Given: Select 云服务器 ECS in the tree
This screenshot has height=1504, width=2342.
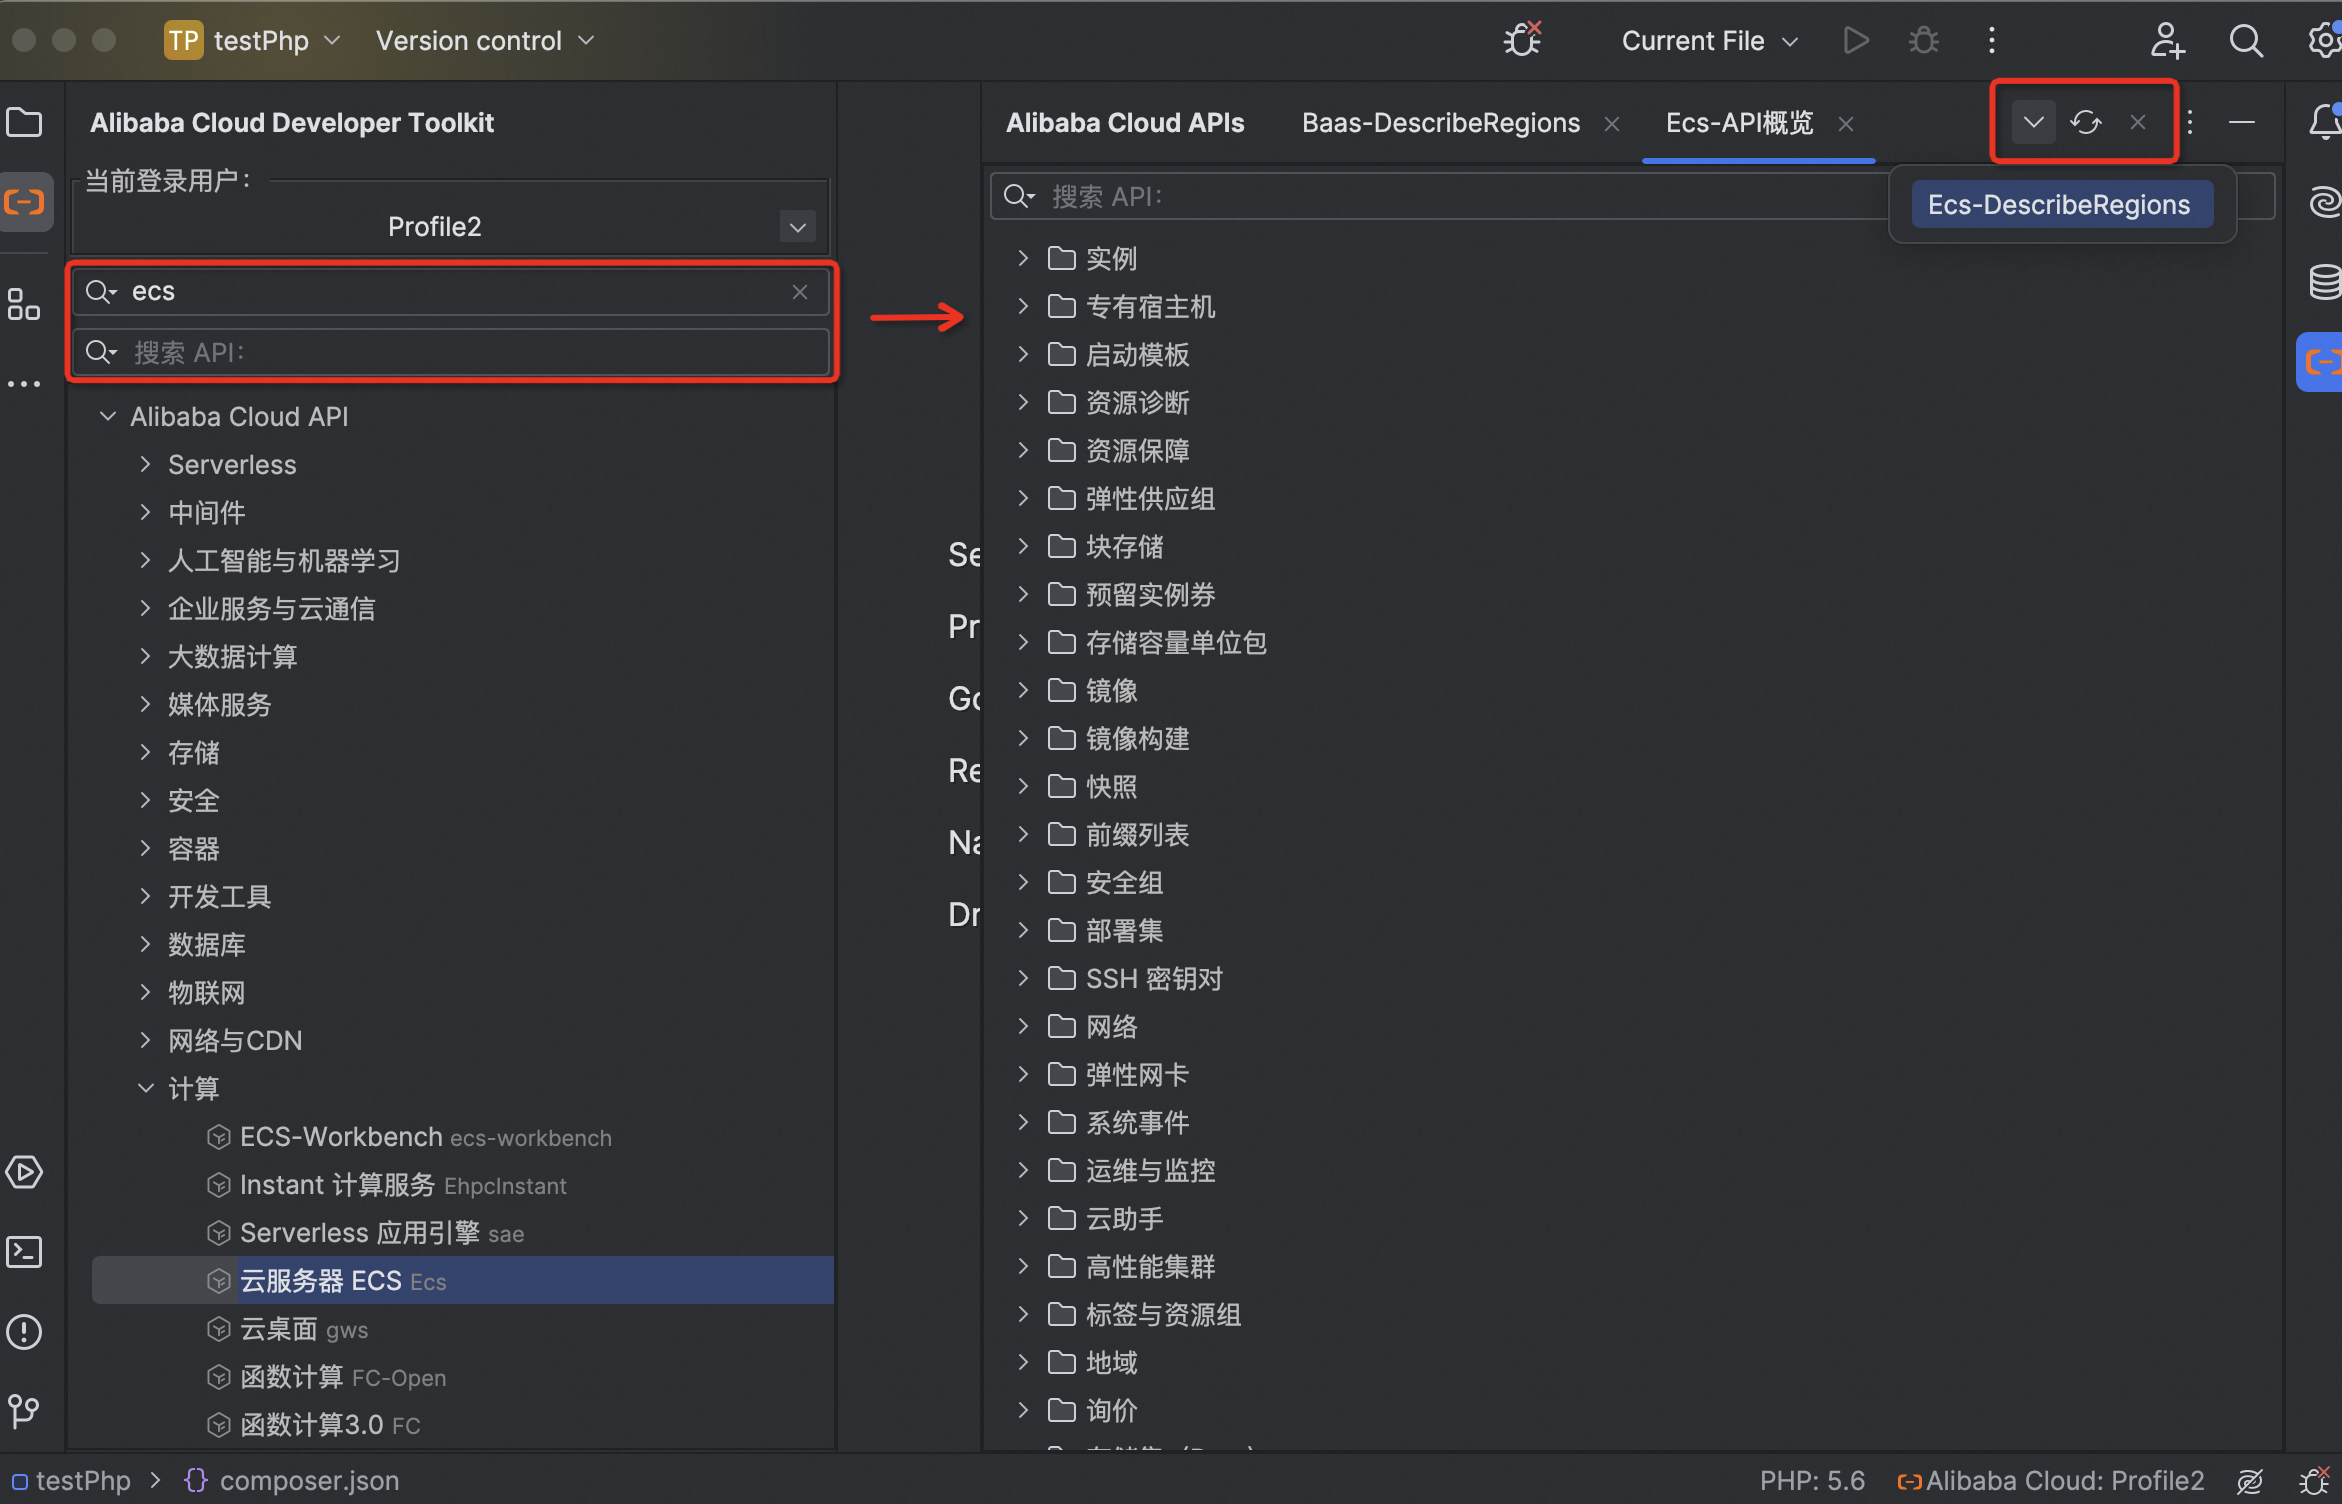Looking at the screenshot, I should pyautogui.click(x=463, y=1280).
